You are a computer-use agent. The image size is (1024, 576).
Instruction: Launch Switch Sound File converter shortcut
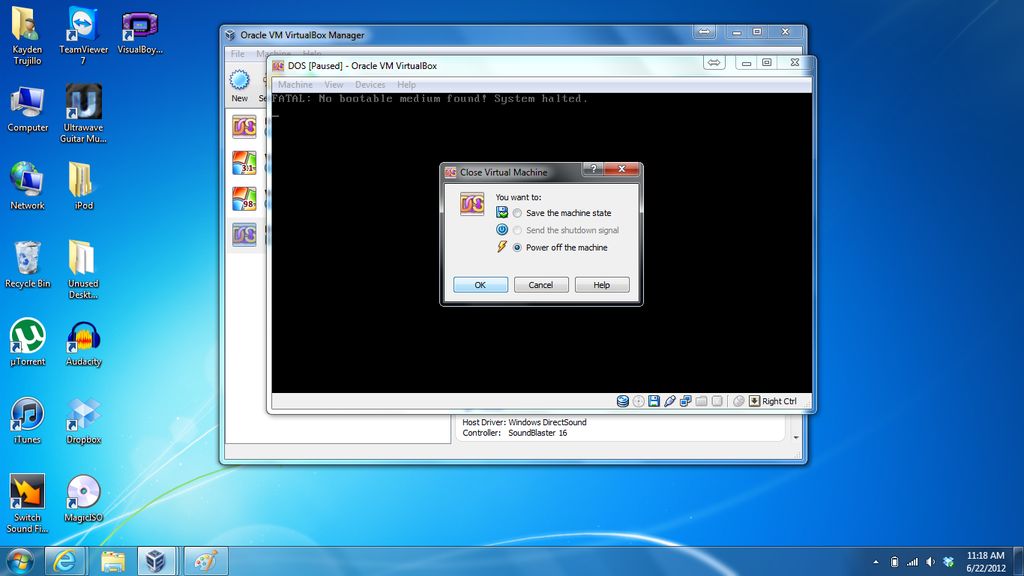click(x=27, y=504)
